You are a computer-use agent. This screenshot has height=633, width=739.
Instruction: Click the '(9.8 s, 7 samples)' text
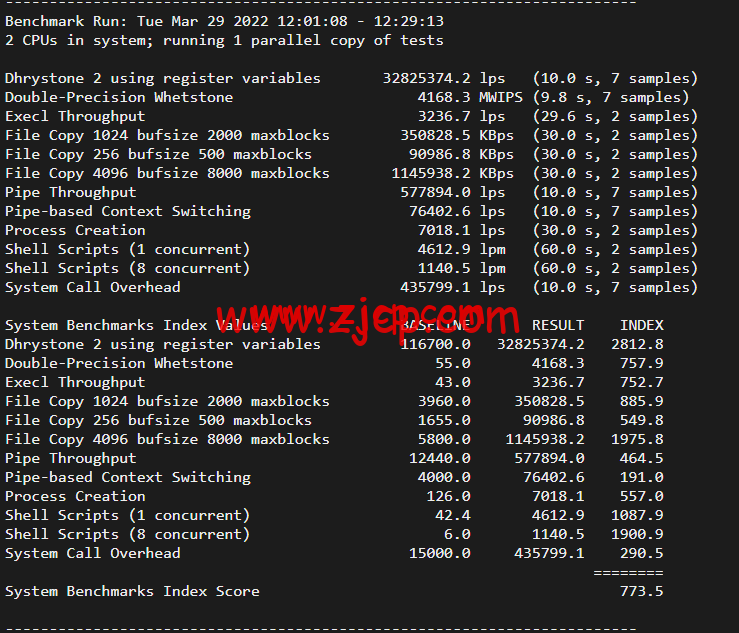click(611, 97)
